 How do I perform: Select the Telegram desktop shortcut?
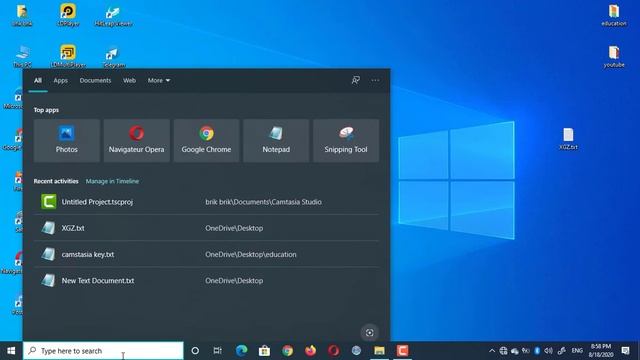[x=114, y=57]
